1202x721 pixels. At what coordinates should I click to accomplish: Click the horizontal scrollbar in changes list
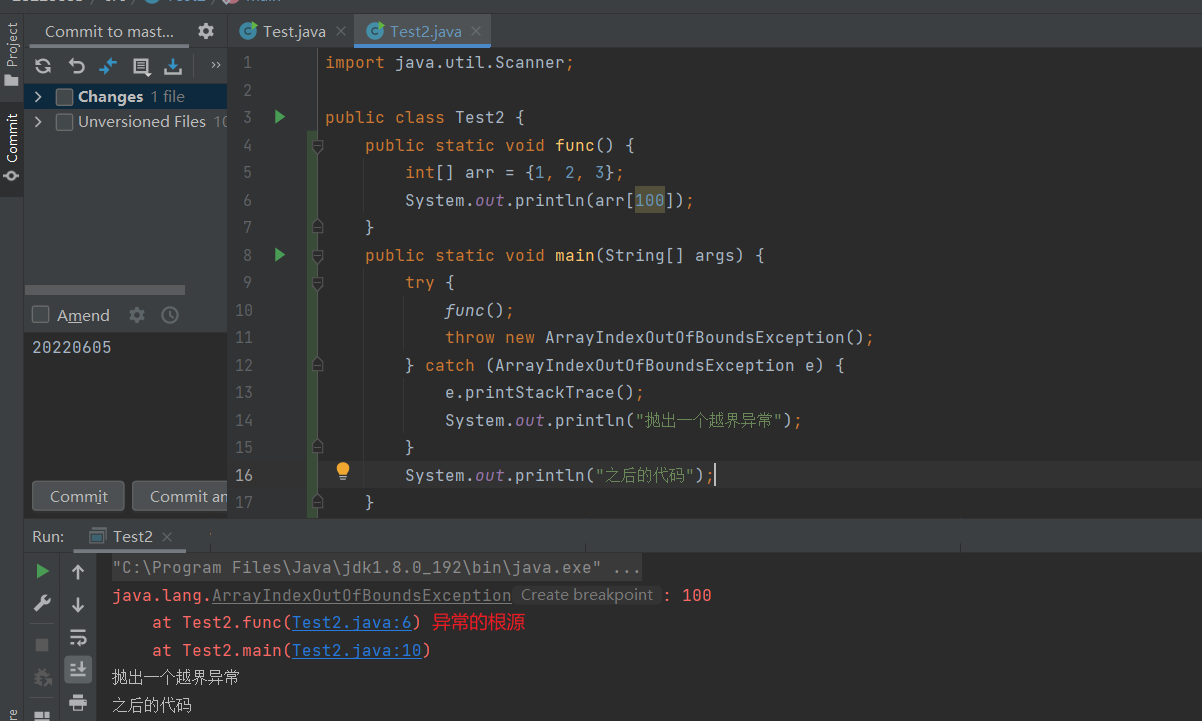tap(105, 290)
